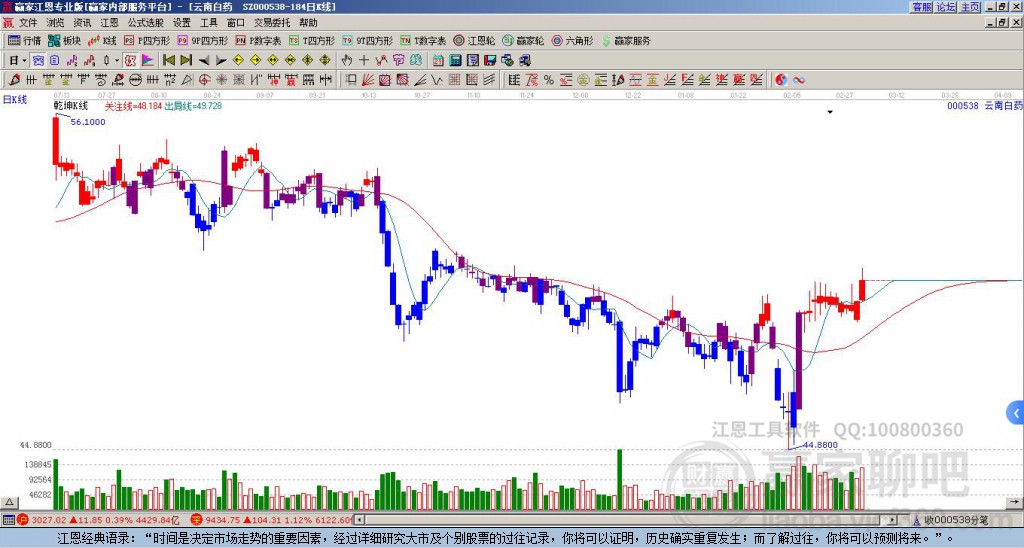Click the black left arrow icon
The width and height of the screenshot is (1024, 548).
(x=204, y=61)
